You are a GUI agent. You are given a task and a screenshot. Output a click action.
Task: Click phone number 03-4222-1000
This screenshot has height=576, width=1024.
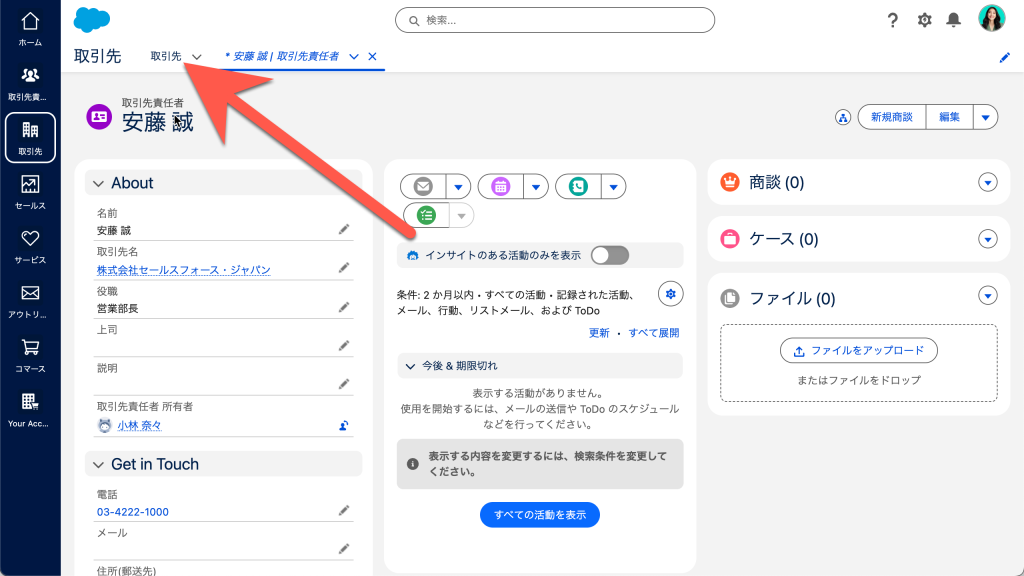point(133,512)
